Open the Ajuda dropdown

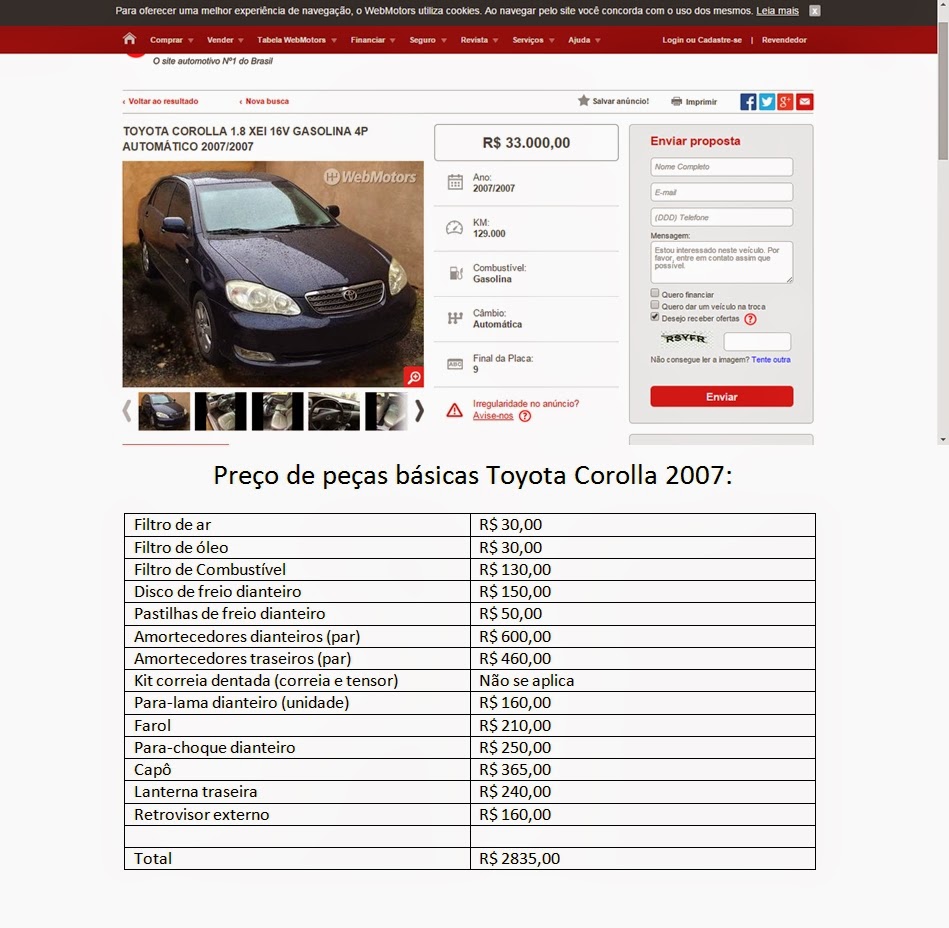[x=584, y=40]
